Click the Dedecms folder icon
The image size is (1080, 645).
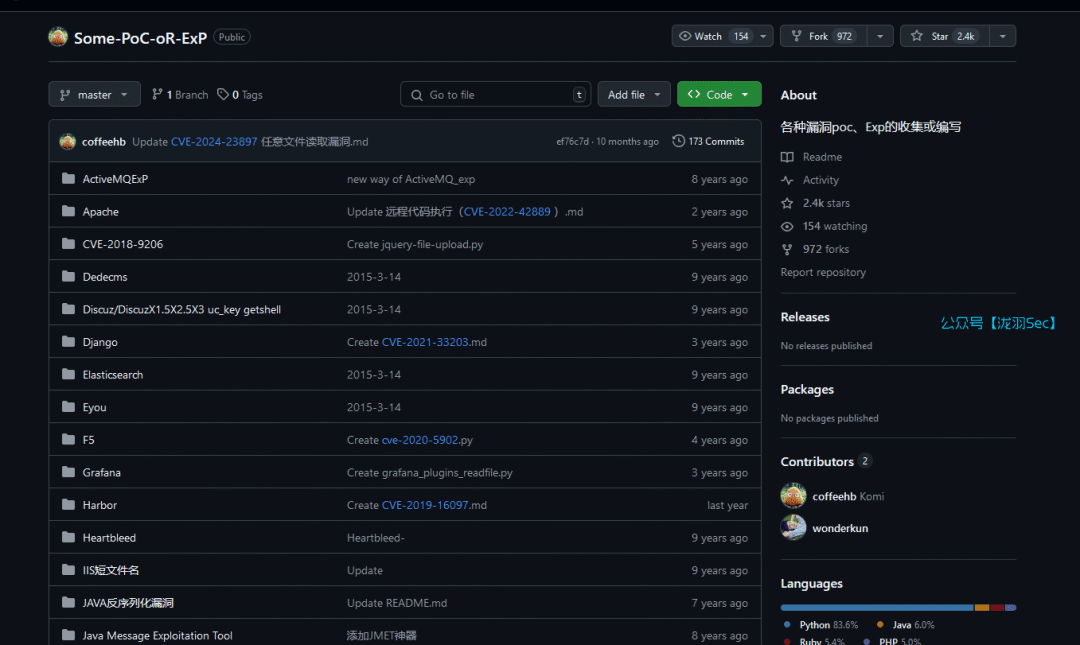[x=68, y=276]
